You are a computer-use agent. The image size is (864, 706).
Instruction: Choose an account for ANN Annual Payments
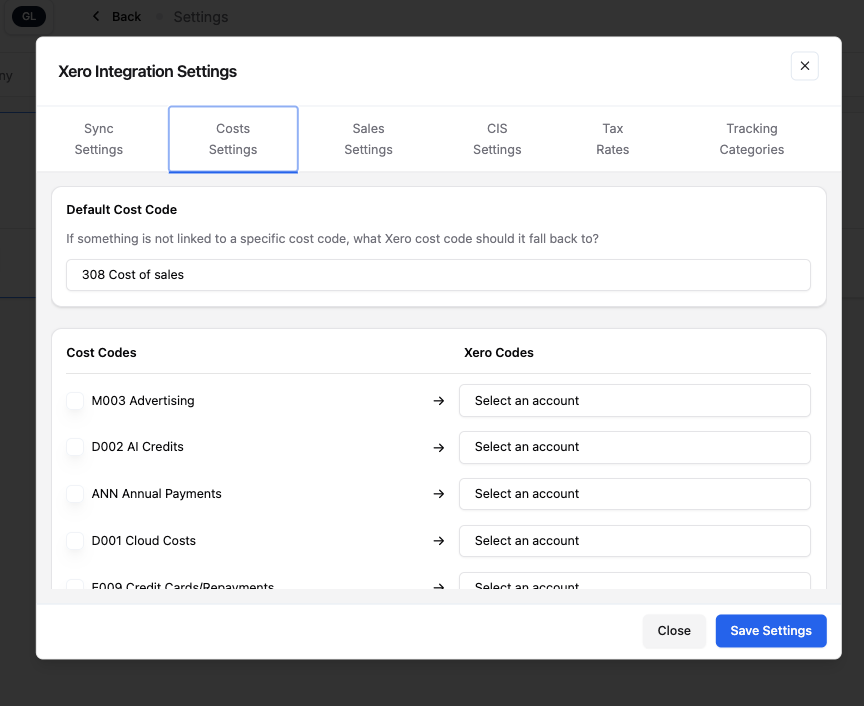point(635,494)
